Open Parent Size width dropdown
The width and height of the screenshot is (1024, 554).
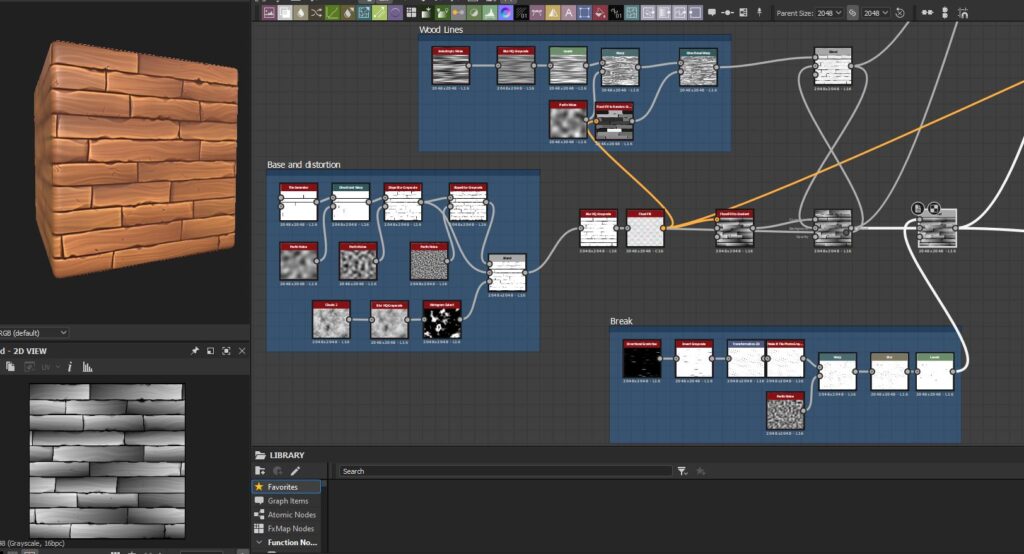tap(829, 13)
